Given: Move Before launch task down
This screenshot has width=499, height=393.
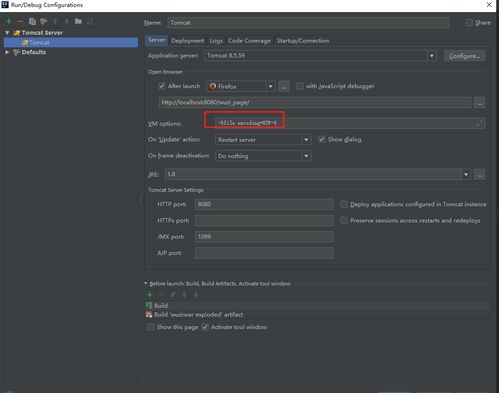Looking at the screenshot, I should (196, 295).
